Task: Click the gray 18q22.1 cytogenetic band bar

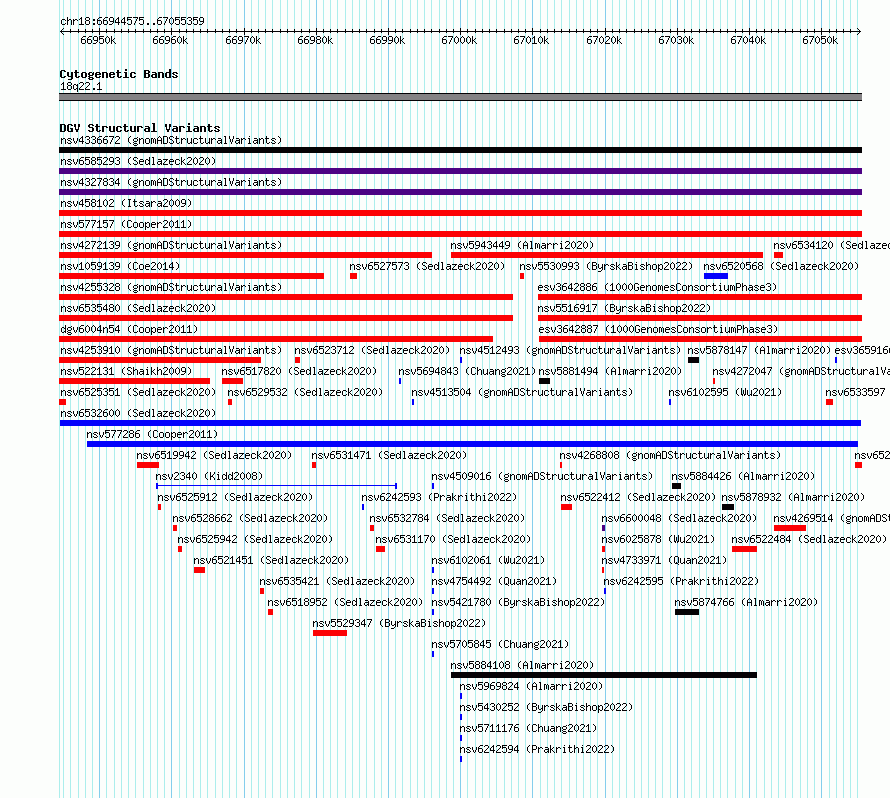Action: tap(460, 97)
